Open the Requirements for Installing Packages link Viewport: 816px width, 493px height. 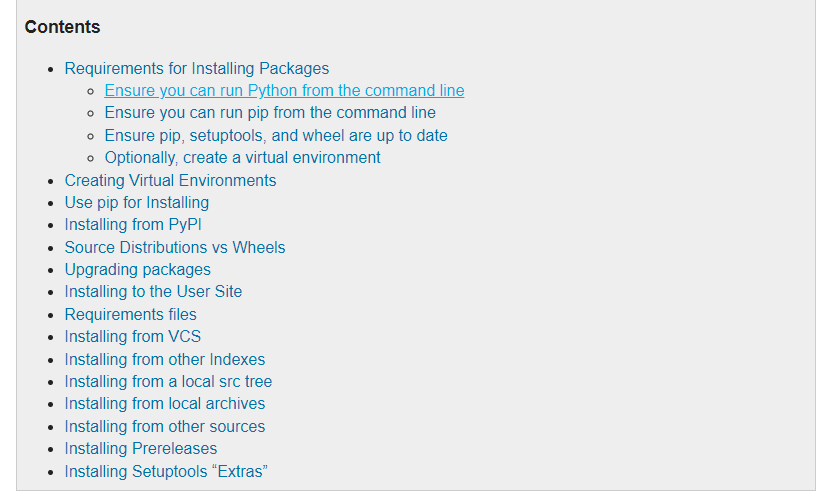pos(196,68)
